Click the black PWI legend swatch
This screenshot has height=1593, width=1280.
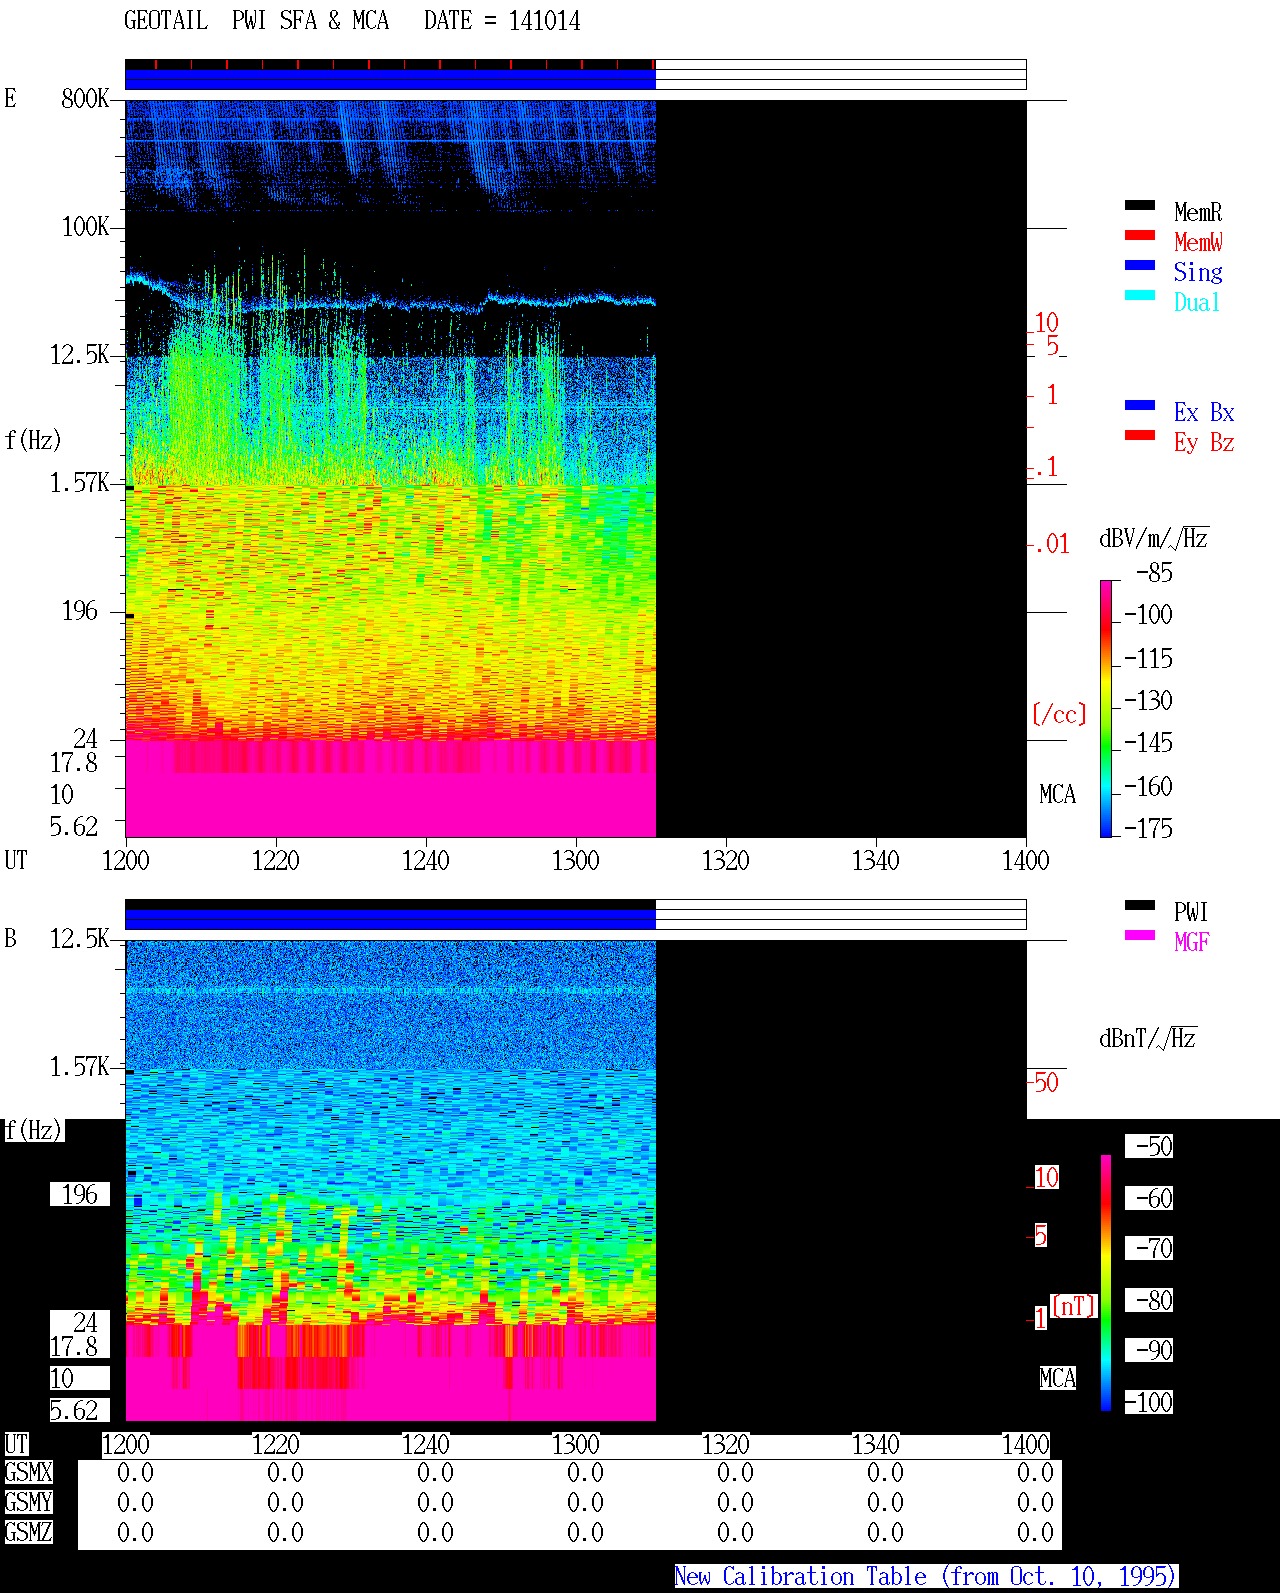point(1140,906)
